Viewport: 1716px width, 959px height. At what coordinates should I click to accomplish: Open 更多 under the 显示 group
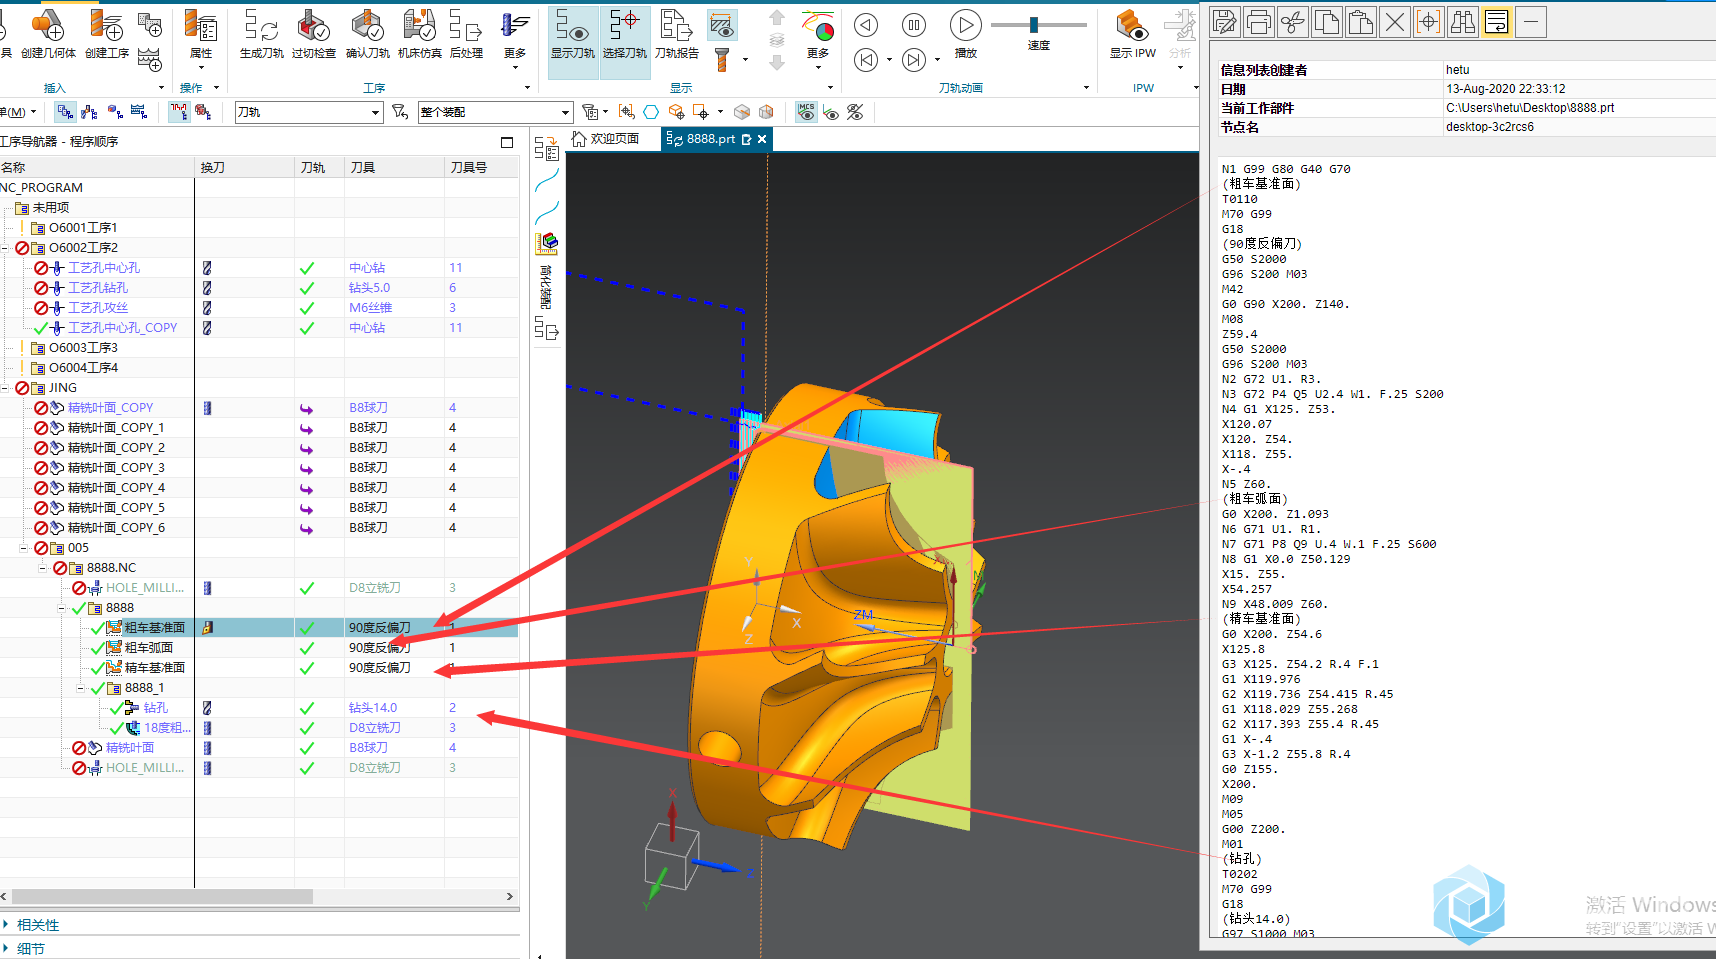[818, 38]
